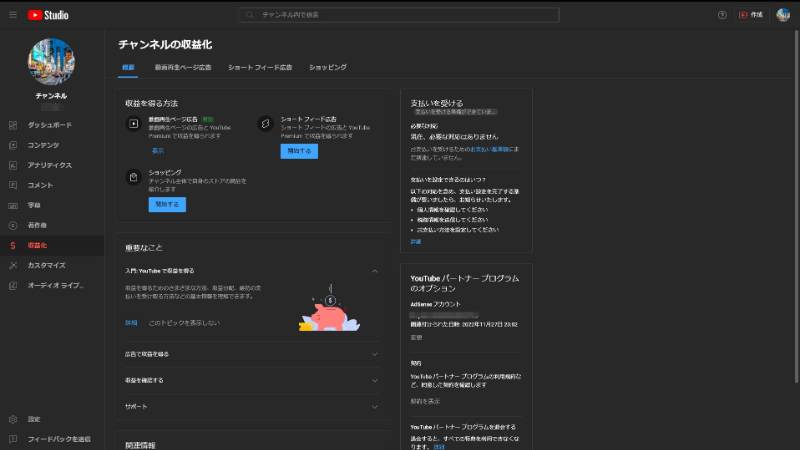Click 詳細 link beside hide-topic text

(131, 323)
